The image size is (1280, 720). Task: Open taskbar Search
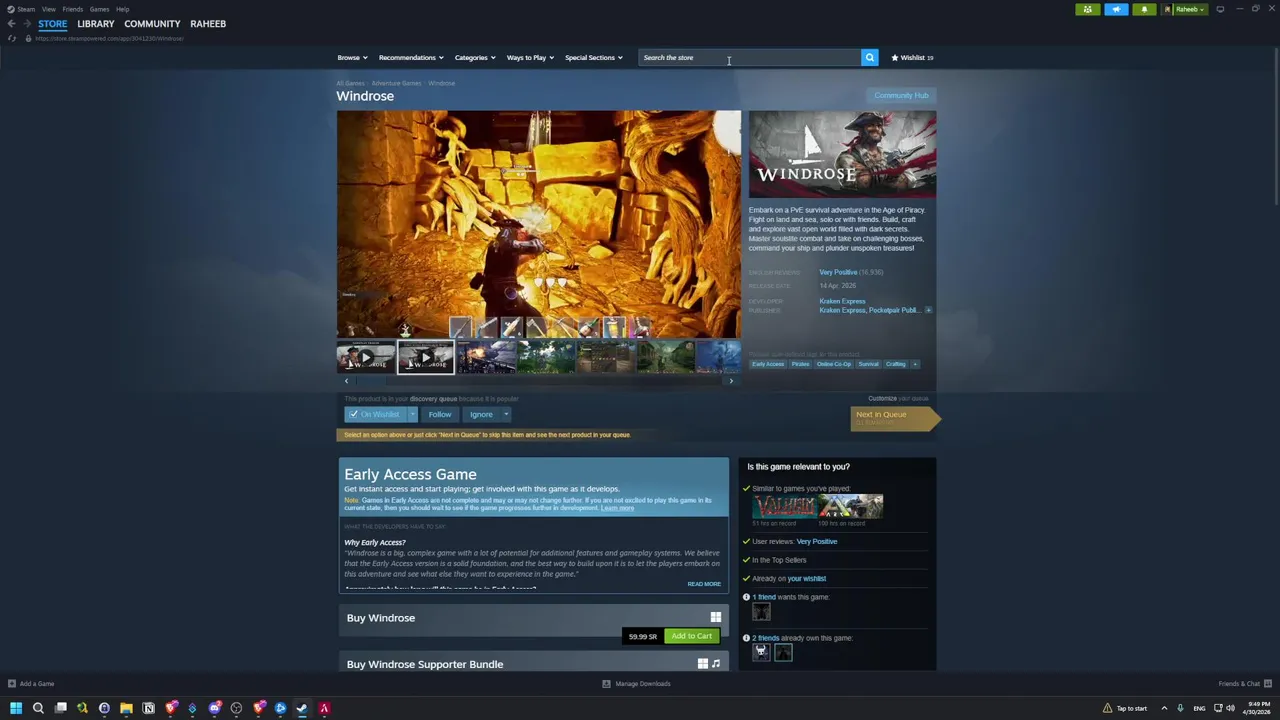38,708
